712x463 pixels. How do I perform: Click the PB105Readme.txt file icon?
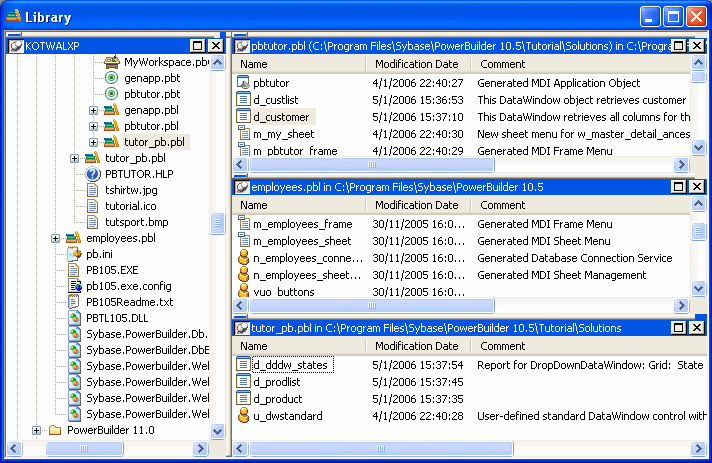[74, 302]
